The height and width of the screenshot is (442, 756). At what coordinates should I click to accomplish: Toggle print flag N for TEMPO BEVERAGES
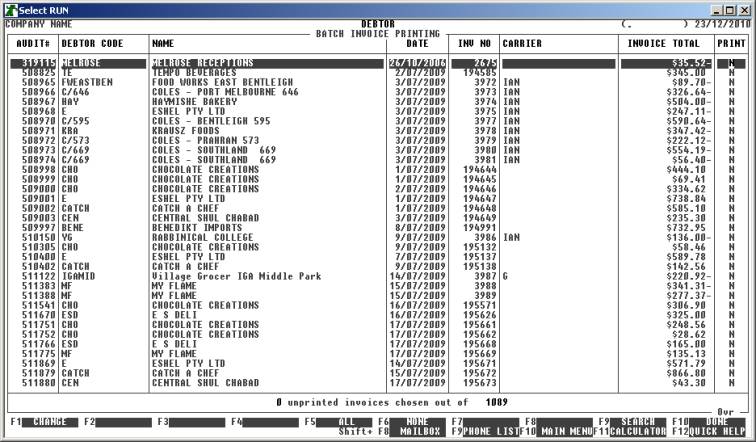point(731,73)
